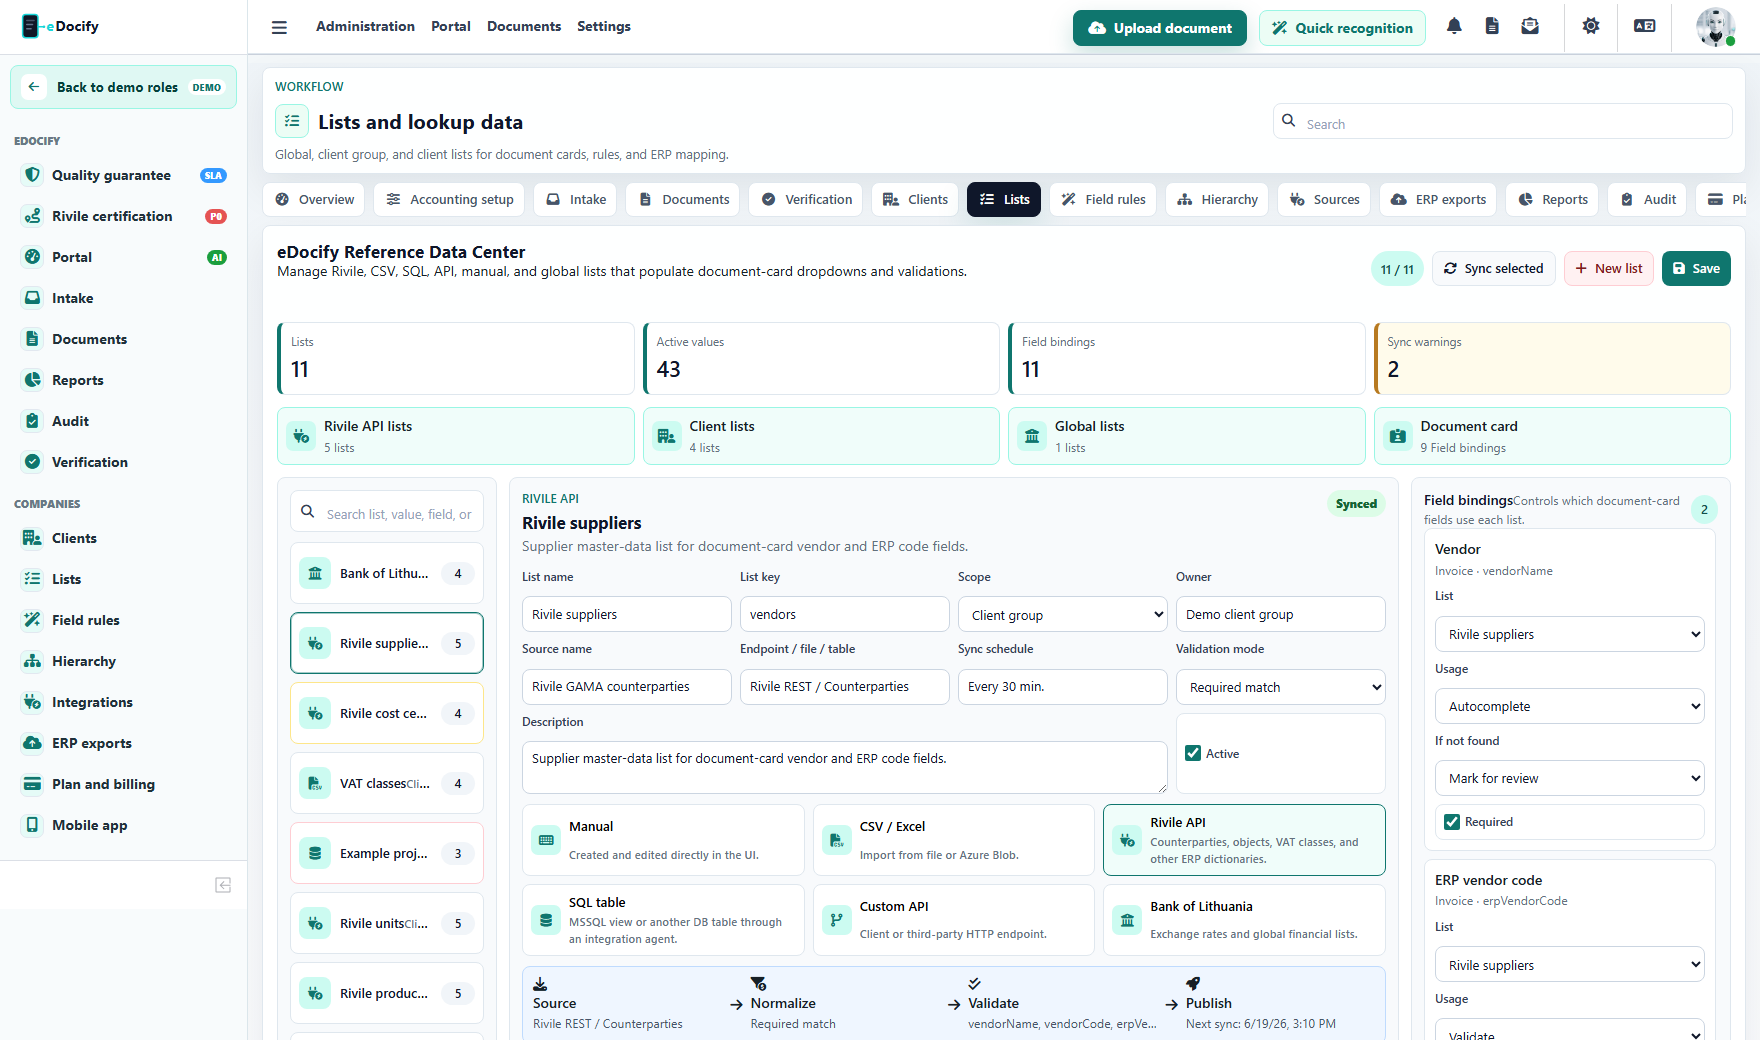Click the Custom API branch icon

[x=837, y=920]
